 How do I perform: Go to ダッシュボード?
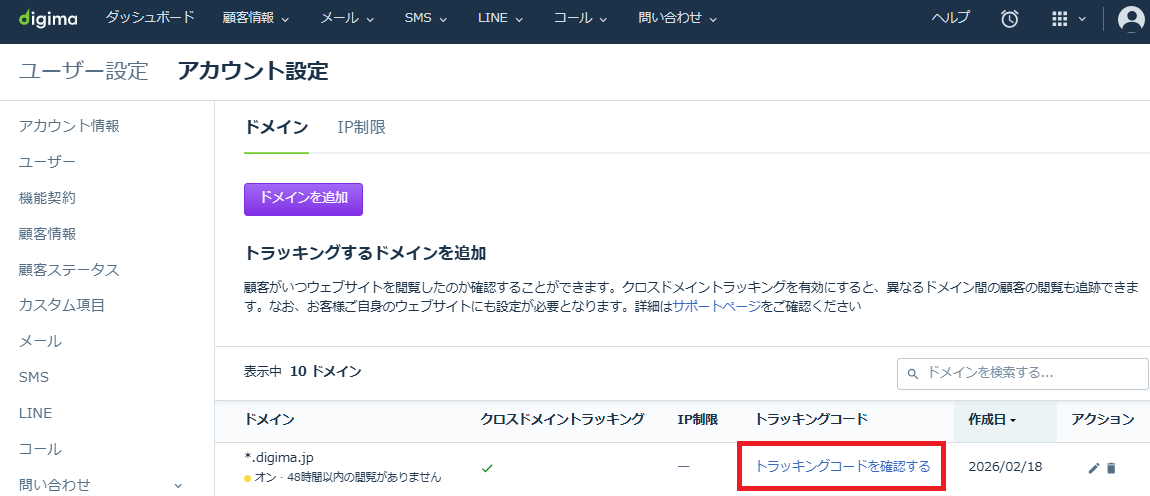[x=150, y=18]
